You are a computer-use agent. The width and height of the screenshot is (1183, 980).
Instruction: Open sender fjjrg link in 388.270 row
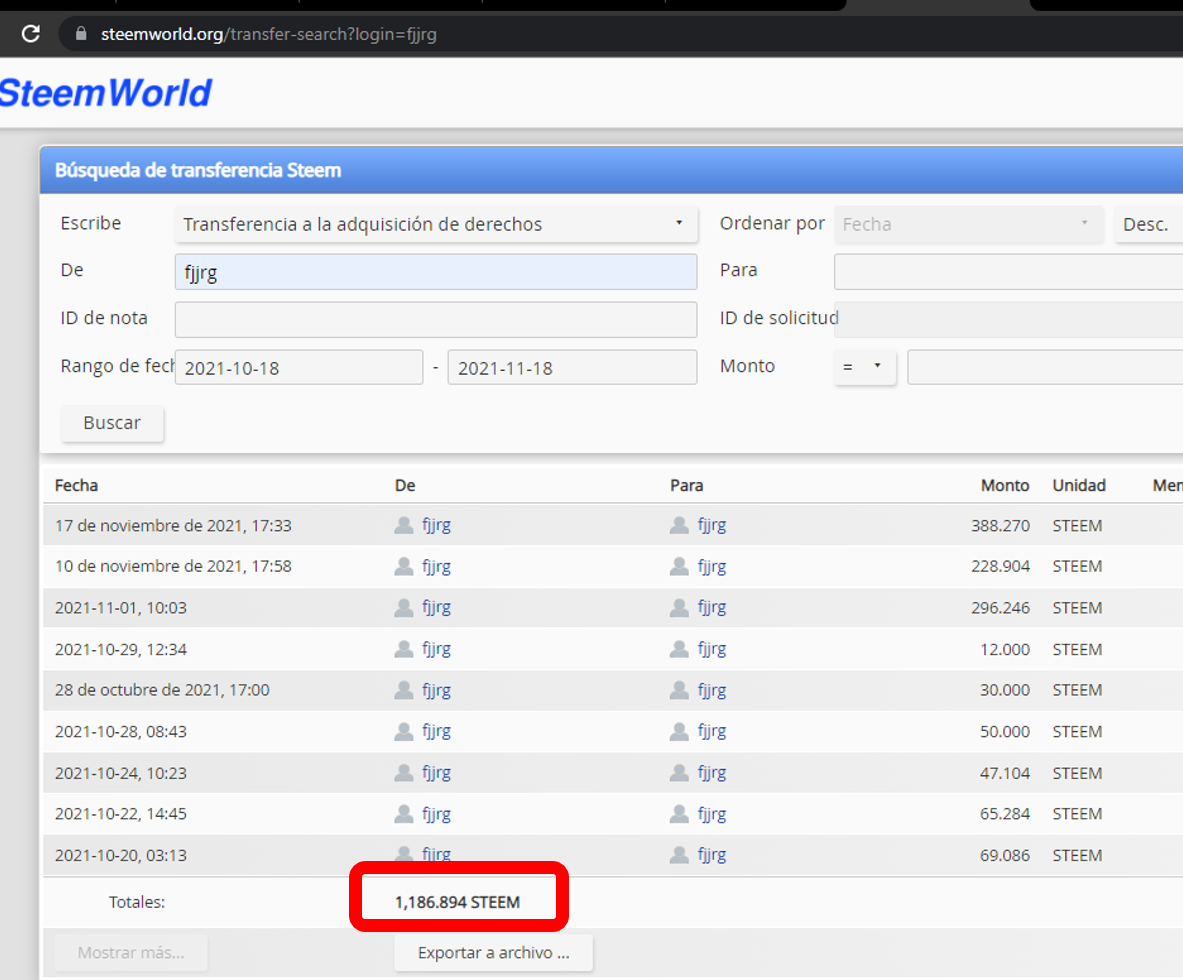coord(436,525)
